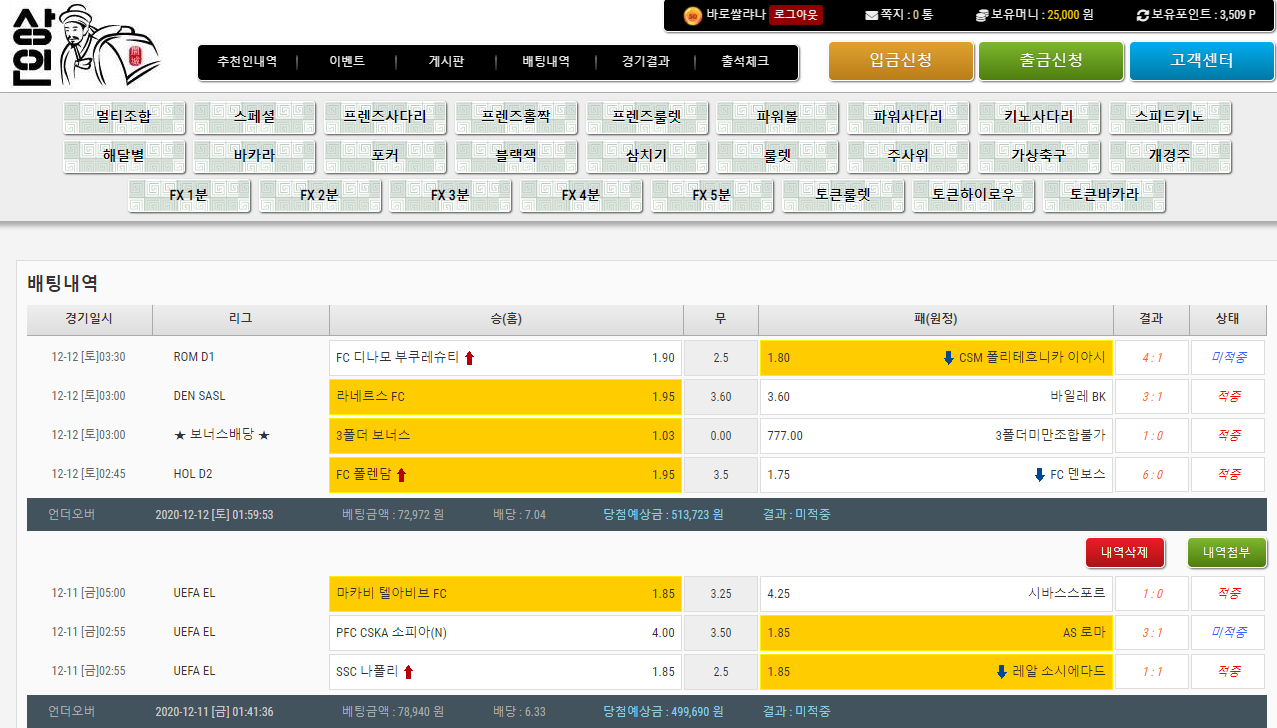The height and width of the screenshot is (728, 1277).
Task: Click the user level badge beside 바로쌀랴나
Action: pos(691,15)
